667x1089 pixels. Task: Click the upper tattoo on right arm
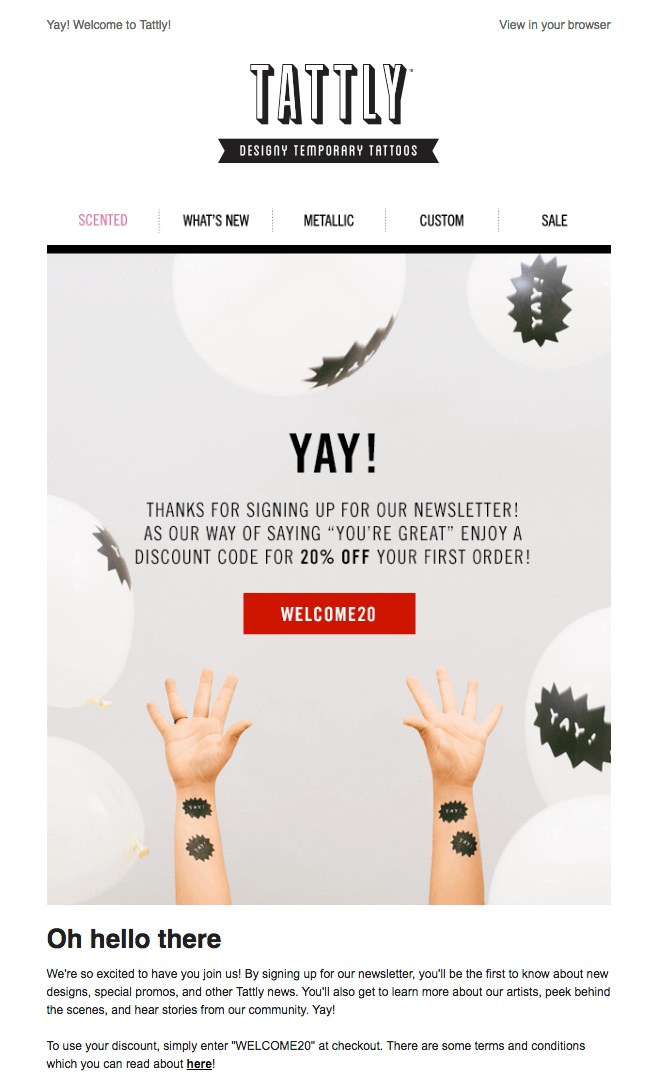coord(453,810)
